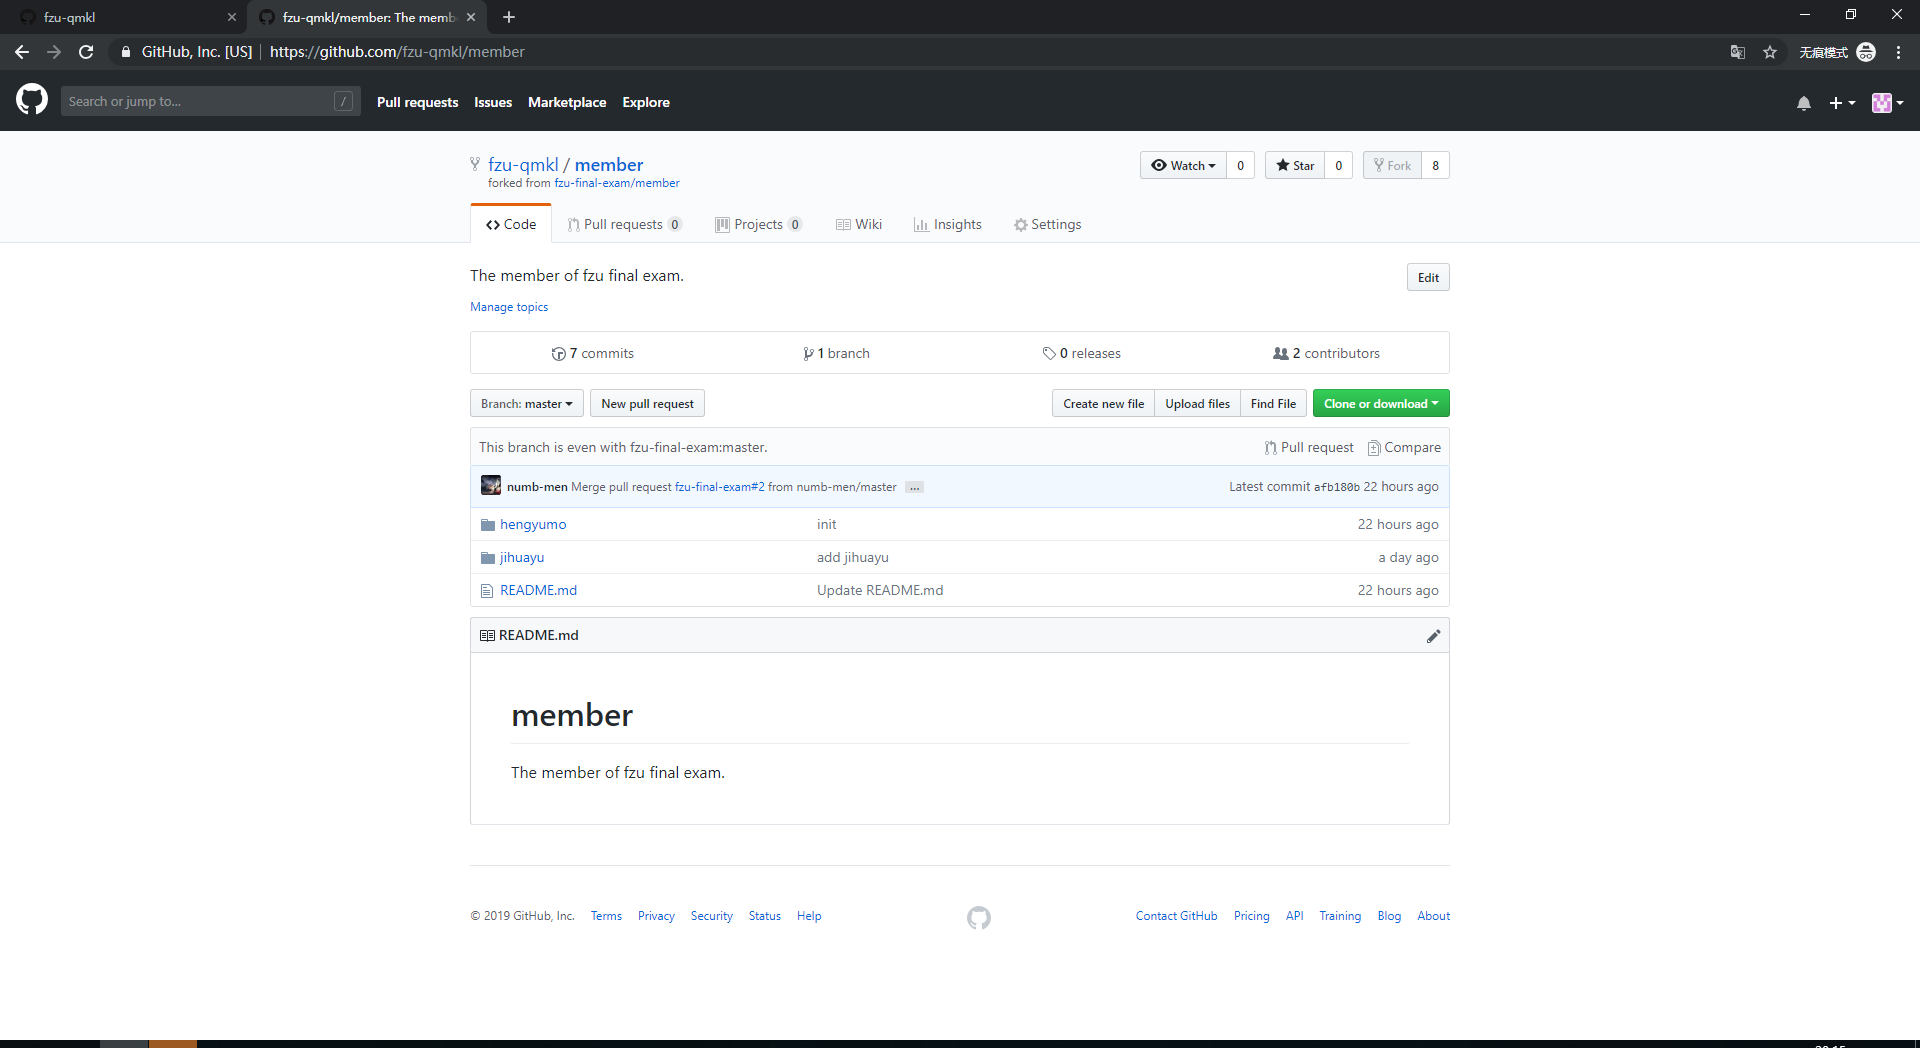Open the 'Update README.md' commit message
This screenshot has height=1048, width=1920.
[x=880, y=590]
